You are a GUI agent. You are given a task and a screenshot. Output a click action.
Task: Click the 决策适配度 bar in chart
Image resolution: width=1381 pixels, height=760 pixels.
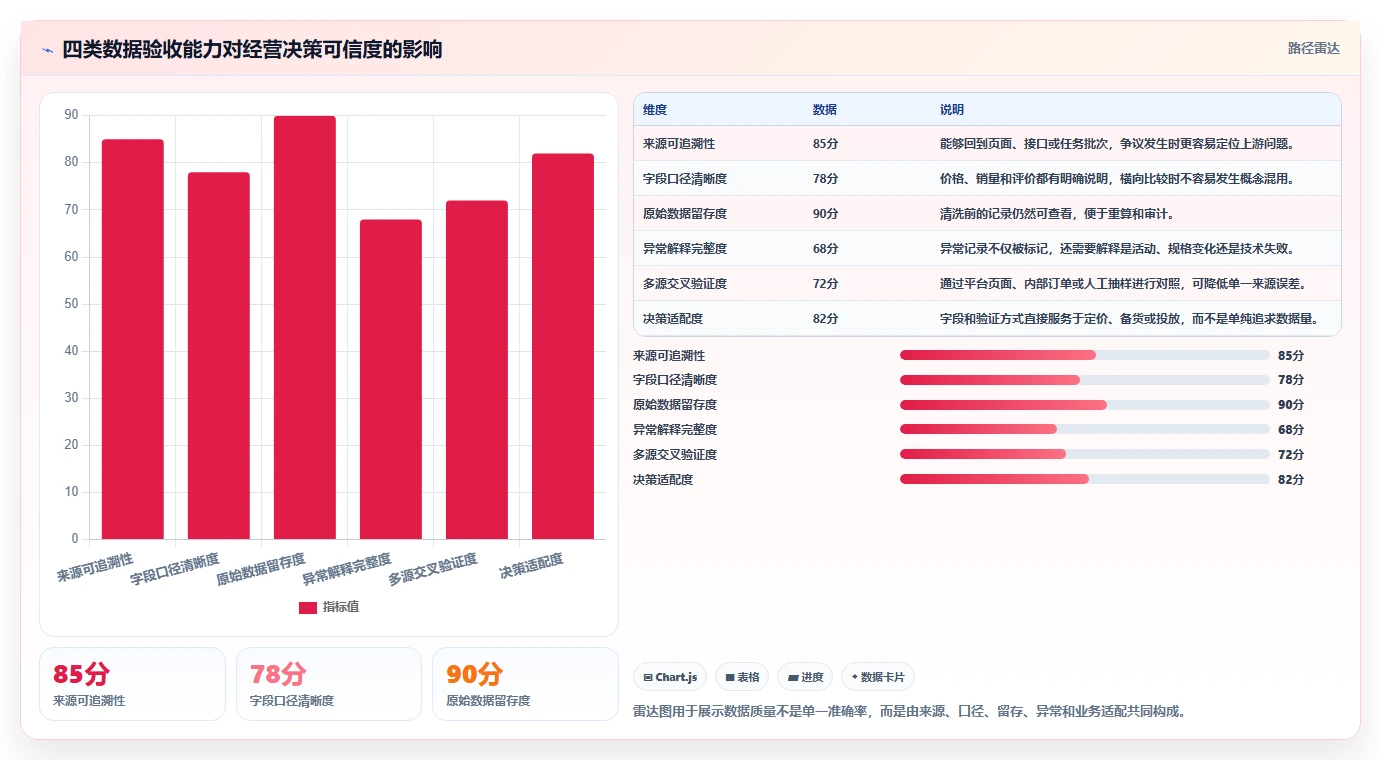point(563,346)
